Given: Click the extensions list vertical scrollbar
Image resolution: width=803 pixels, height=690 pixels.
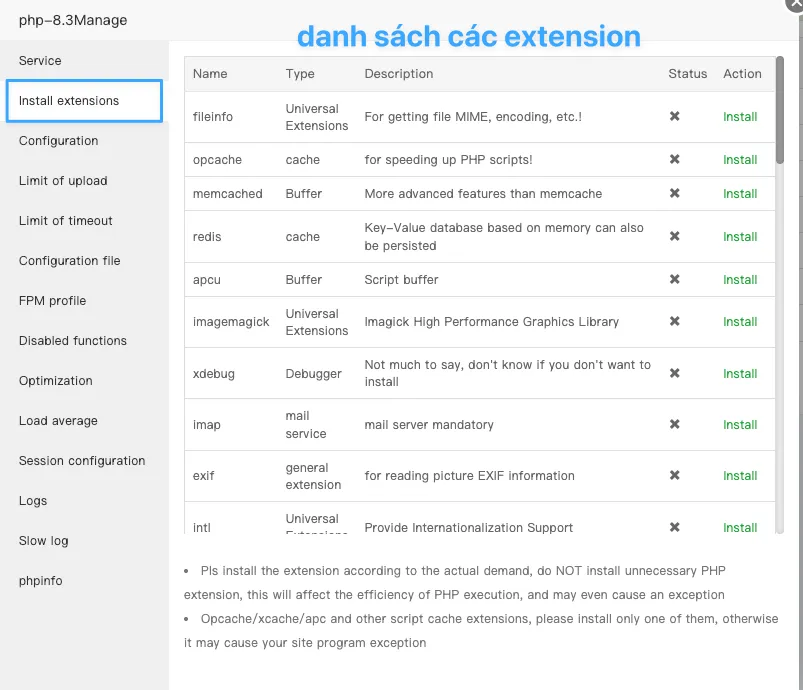Looking at the screenshot, I should (780, 110).
